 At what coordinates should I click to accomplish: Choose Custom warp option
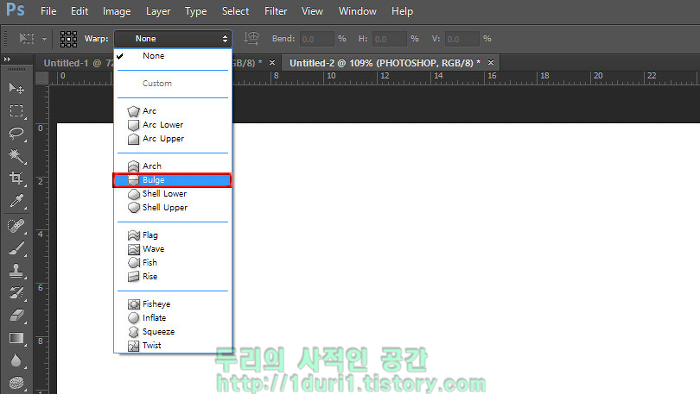click(x=173, y=83)
